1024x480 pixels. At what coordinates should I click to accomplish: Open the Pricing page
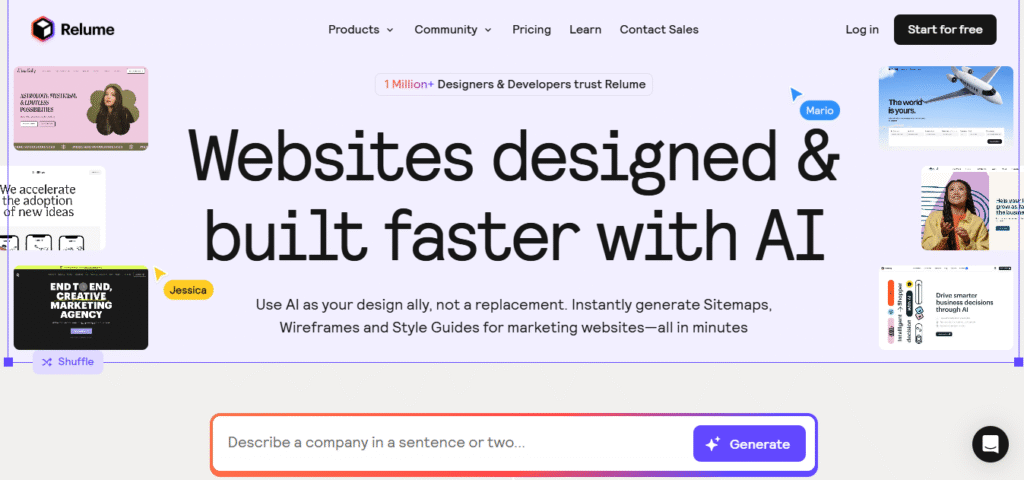click(x=531, y=30)
